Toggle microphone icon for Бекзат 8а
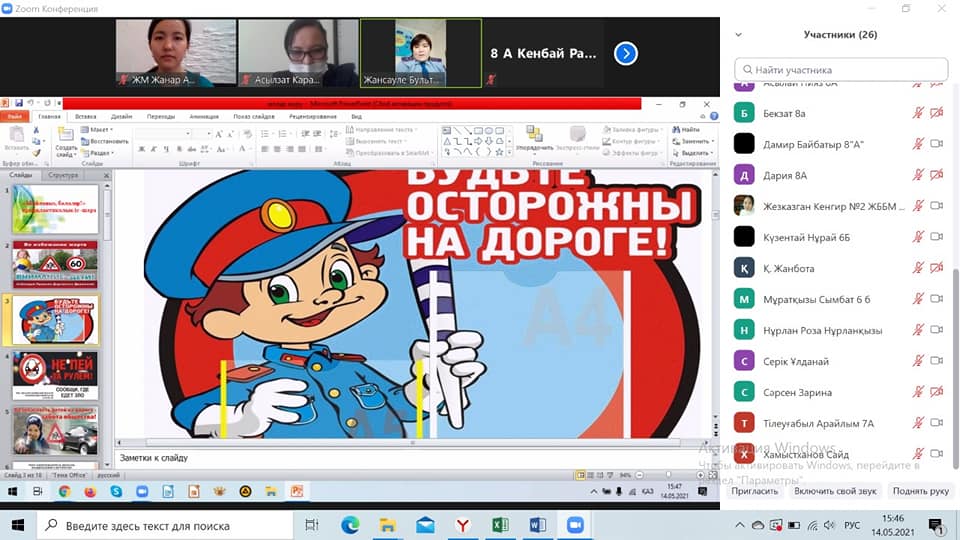Screen dimensions: 960x540 pos(918,113)
